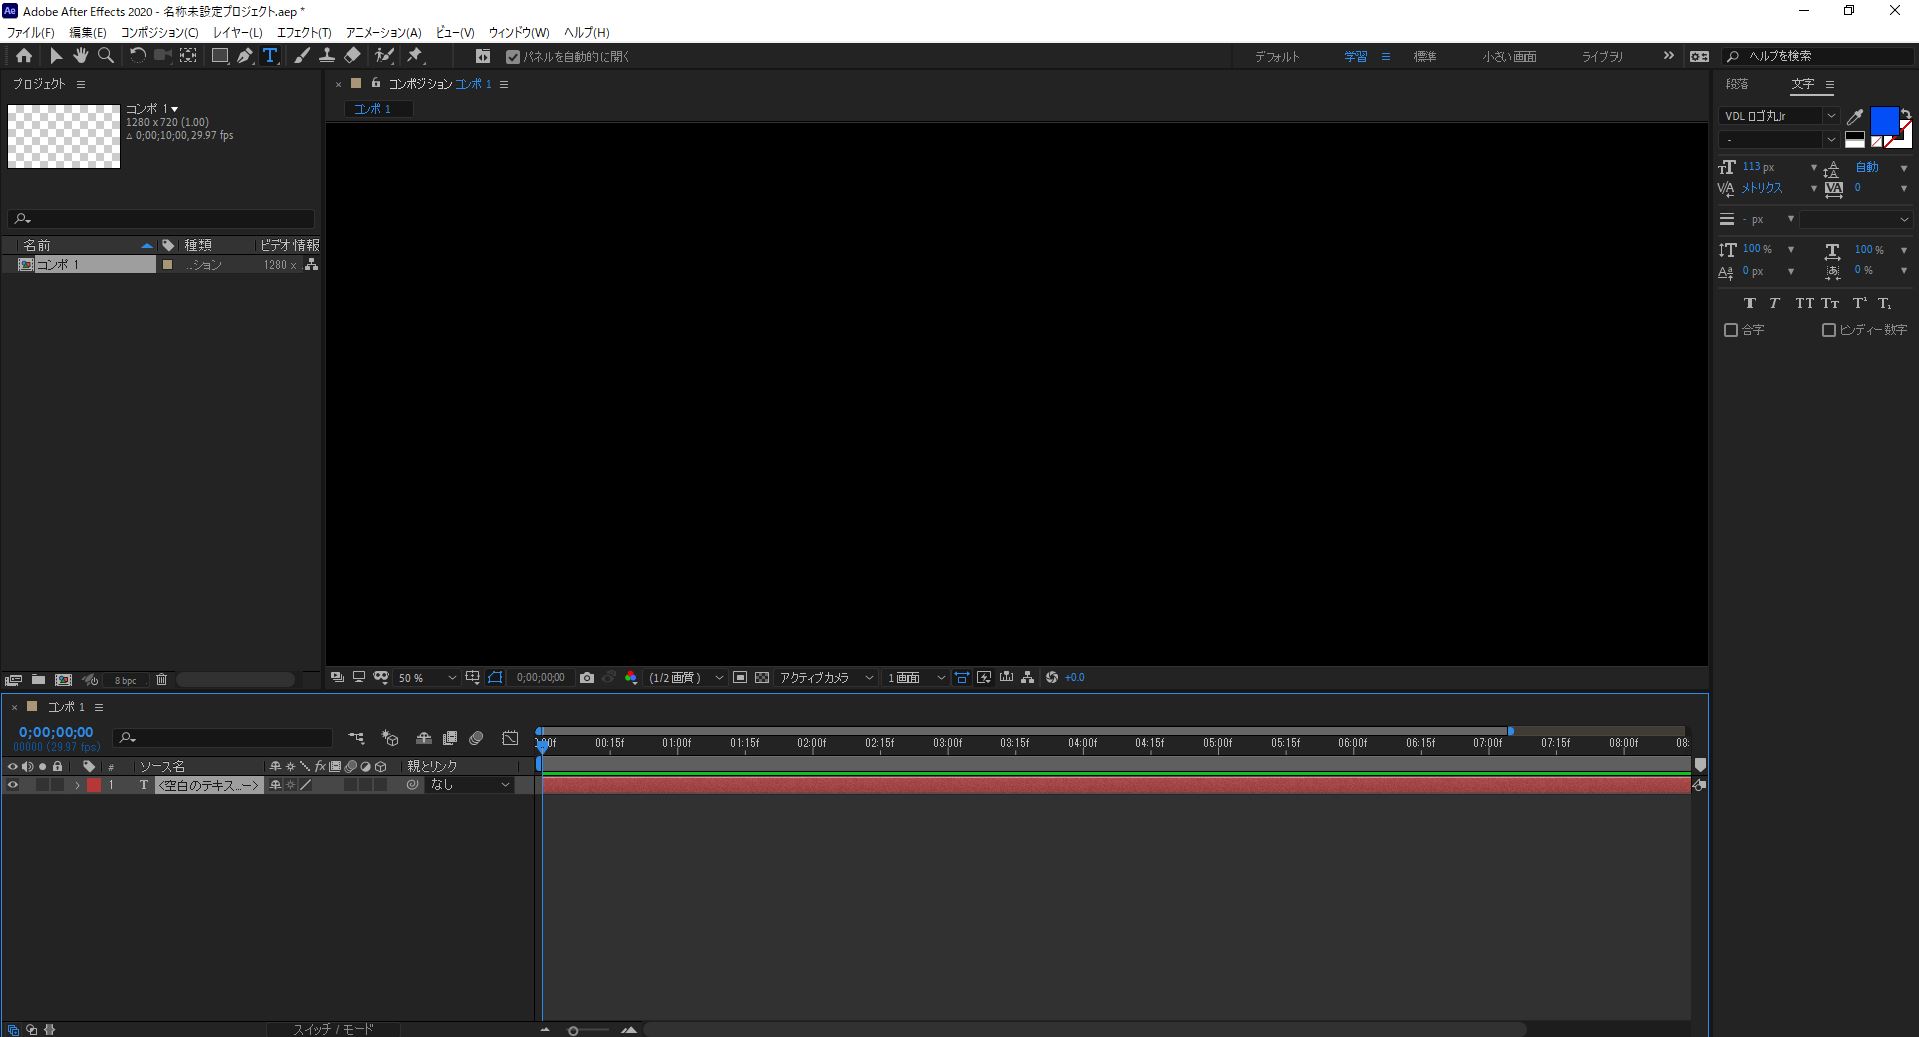Open the font style dropdown

pos(1779,140)
